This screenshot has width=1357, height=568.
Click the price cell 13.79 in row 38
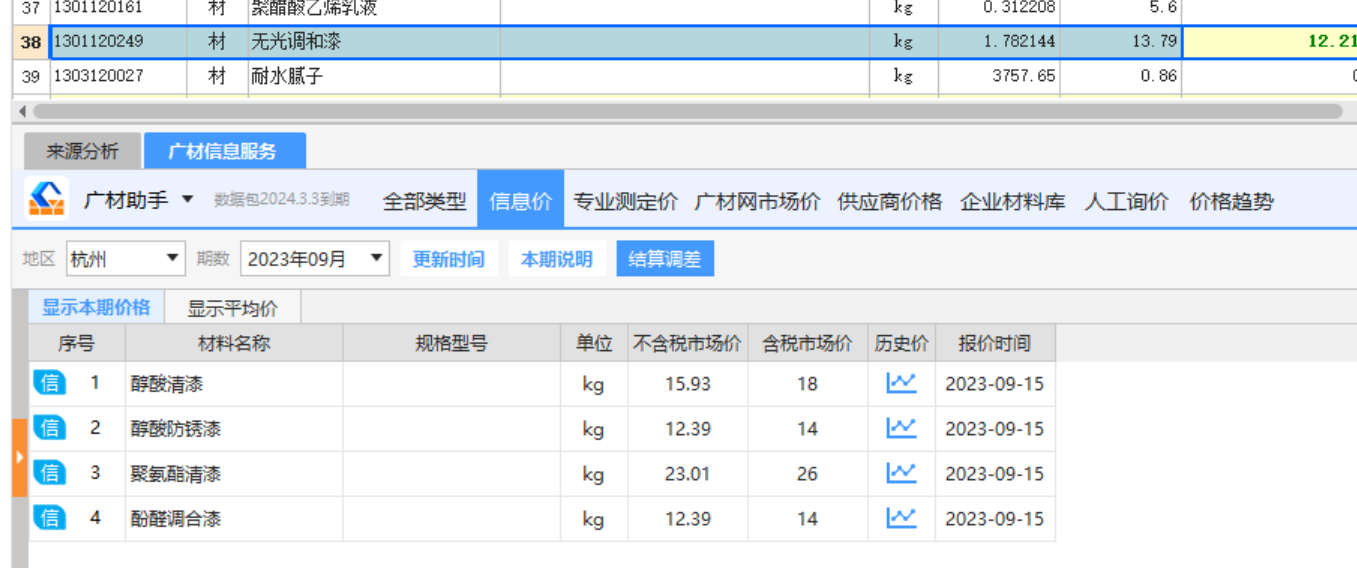click(1120, 42)
